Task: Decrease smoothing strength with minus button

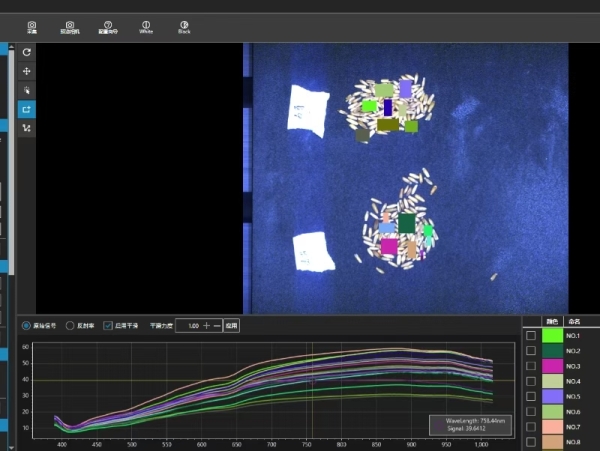Action: click(x=216, y=325)
